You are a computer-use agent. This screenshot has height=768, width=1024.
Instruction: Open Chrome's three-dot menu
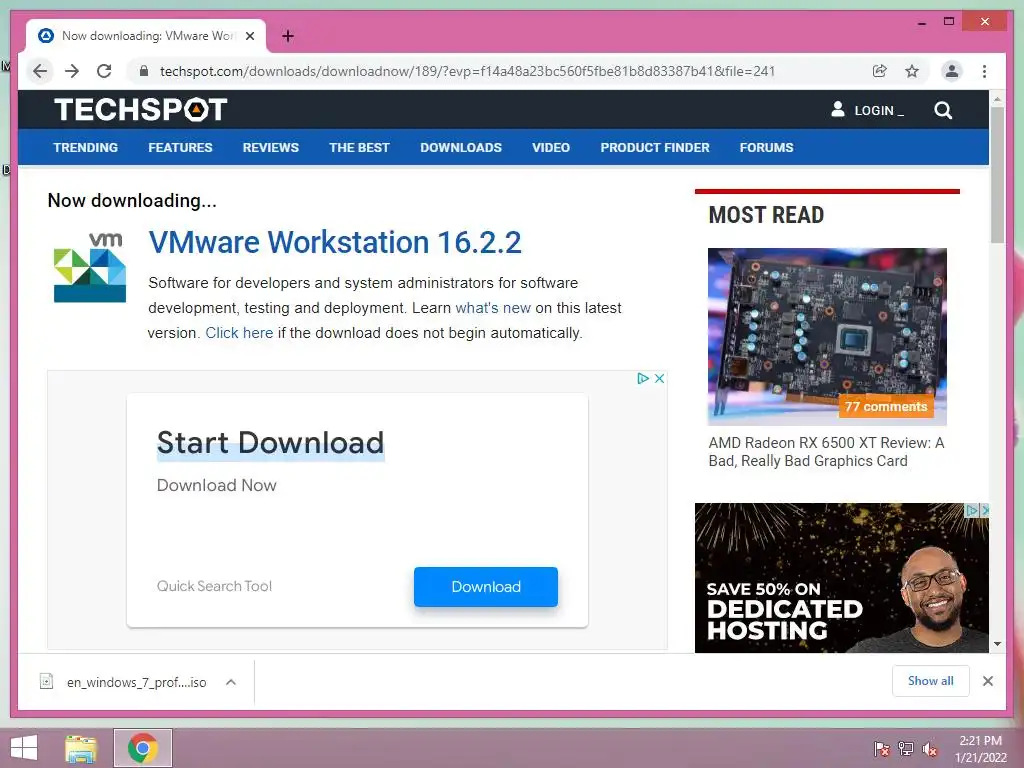[984, 71]
